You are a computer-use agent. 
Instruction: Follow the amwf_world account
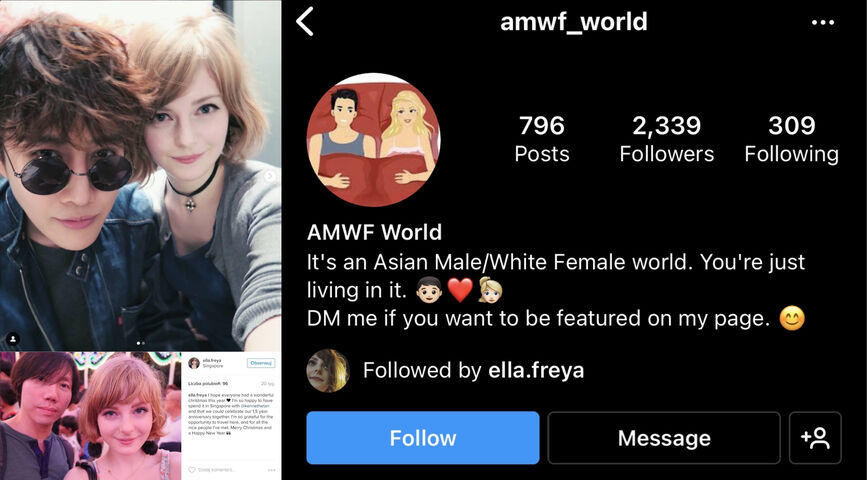(x=423, y=438)
